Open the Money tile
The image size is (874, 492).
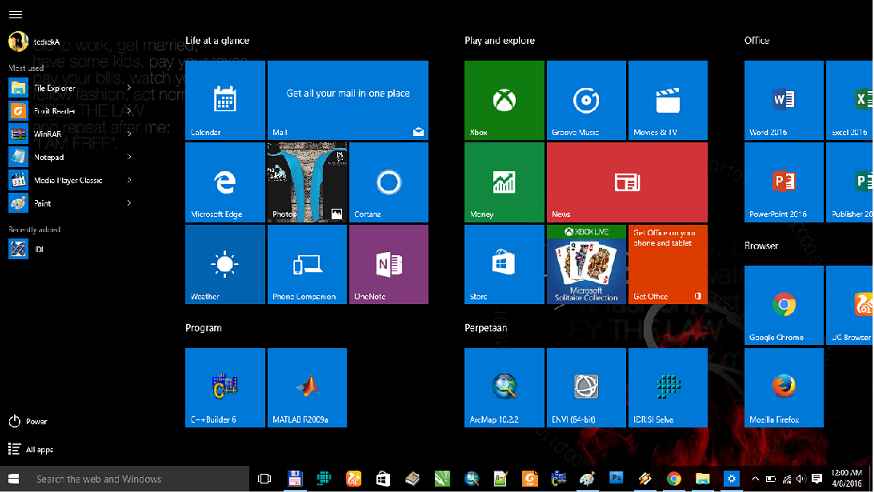click(504, 182)
